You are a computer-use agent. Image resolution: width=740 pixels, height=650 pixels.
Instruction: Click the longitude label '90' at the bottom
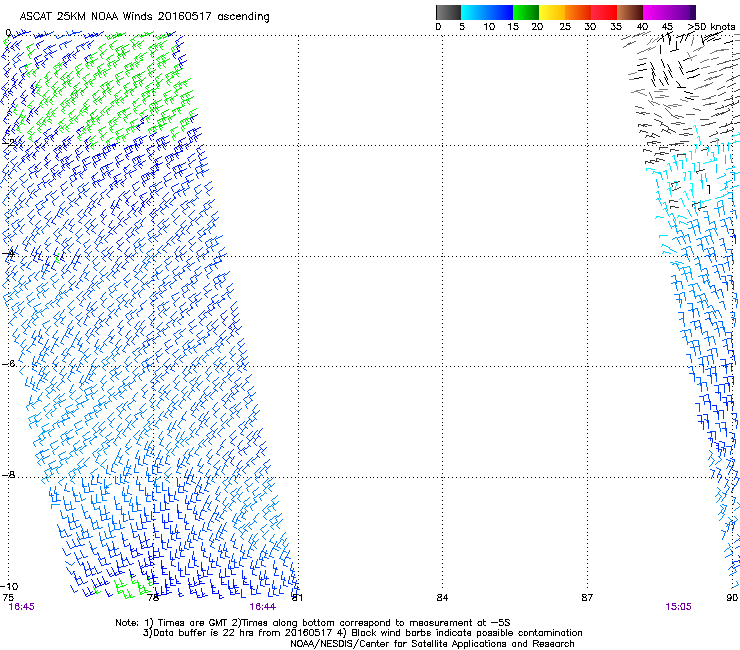click(x=732, y=598)
